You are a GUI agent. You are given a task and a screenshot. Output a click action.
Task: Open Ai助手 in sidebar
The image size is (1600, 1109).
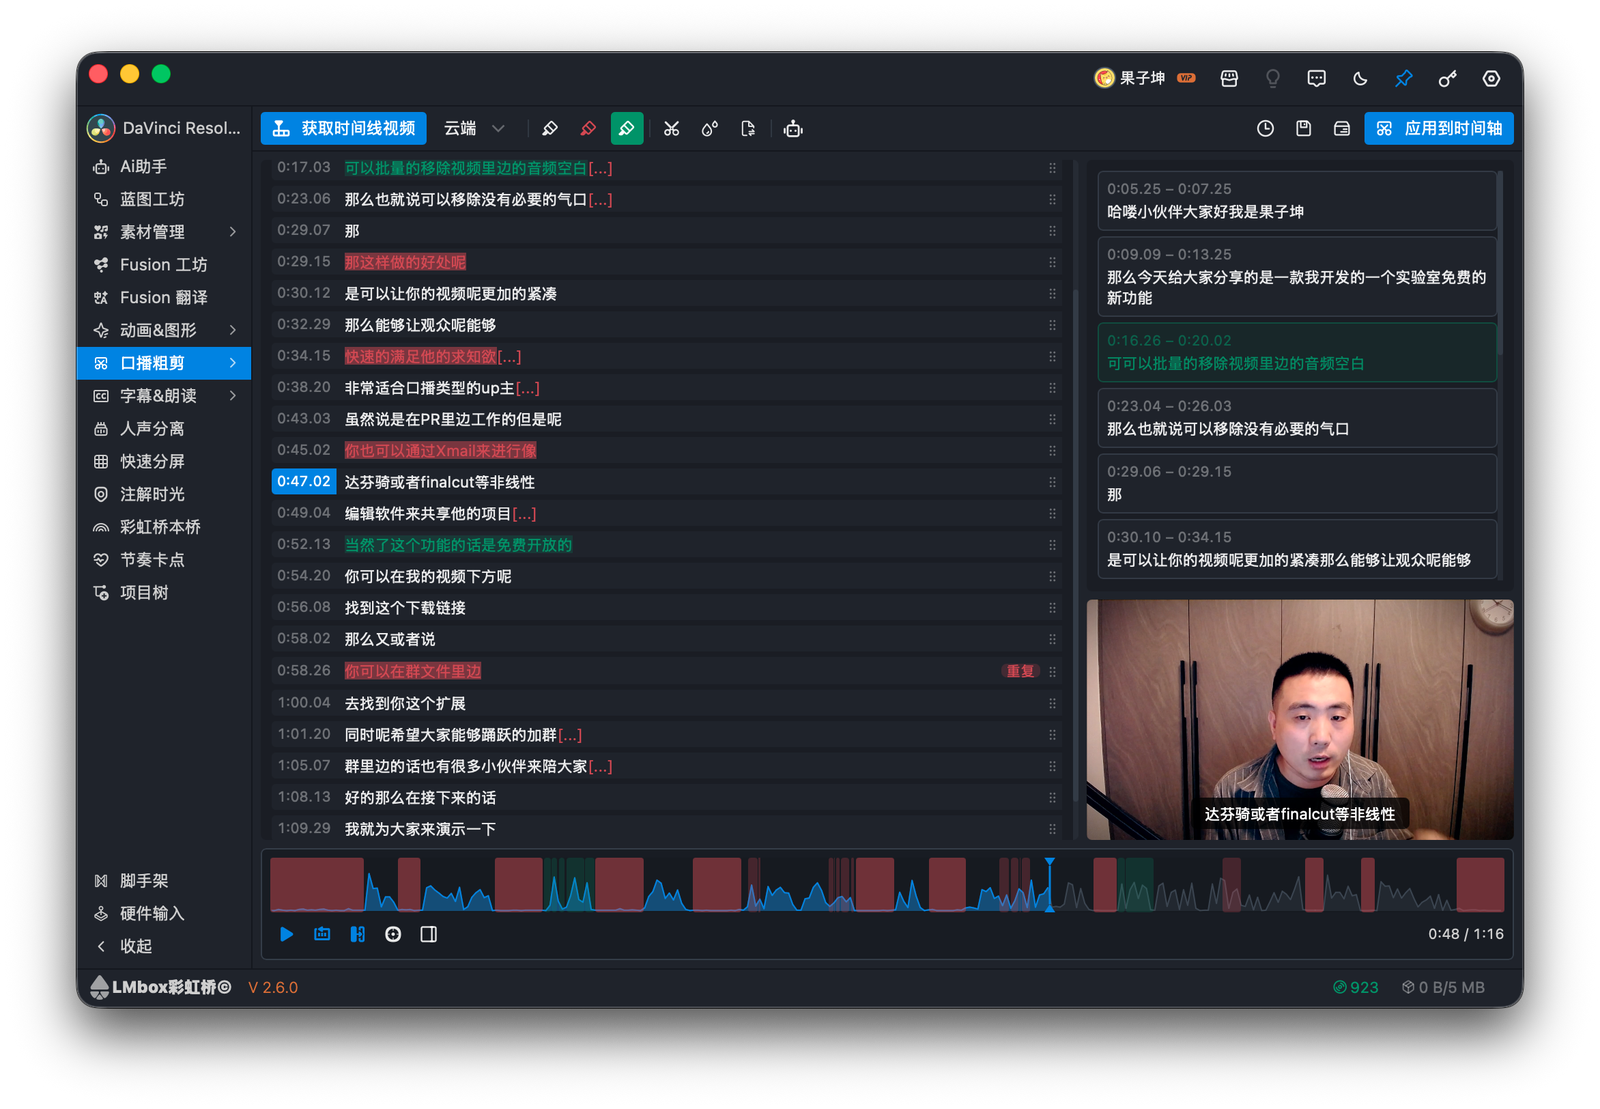164,166
